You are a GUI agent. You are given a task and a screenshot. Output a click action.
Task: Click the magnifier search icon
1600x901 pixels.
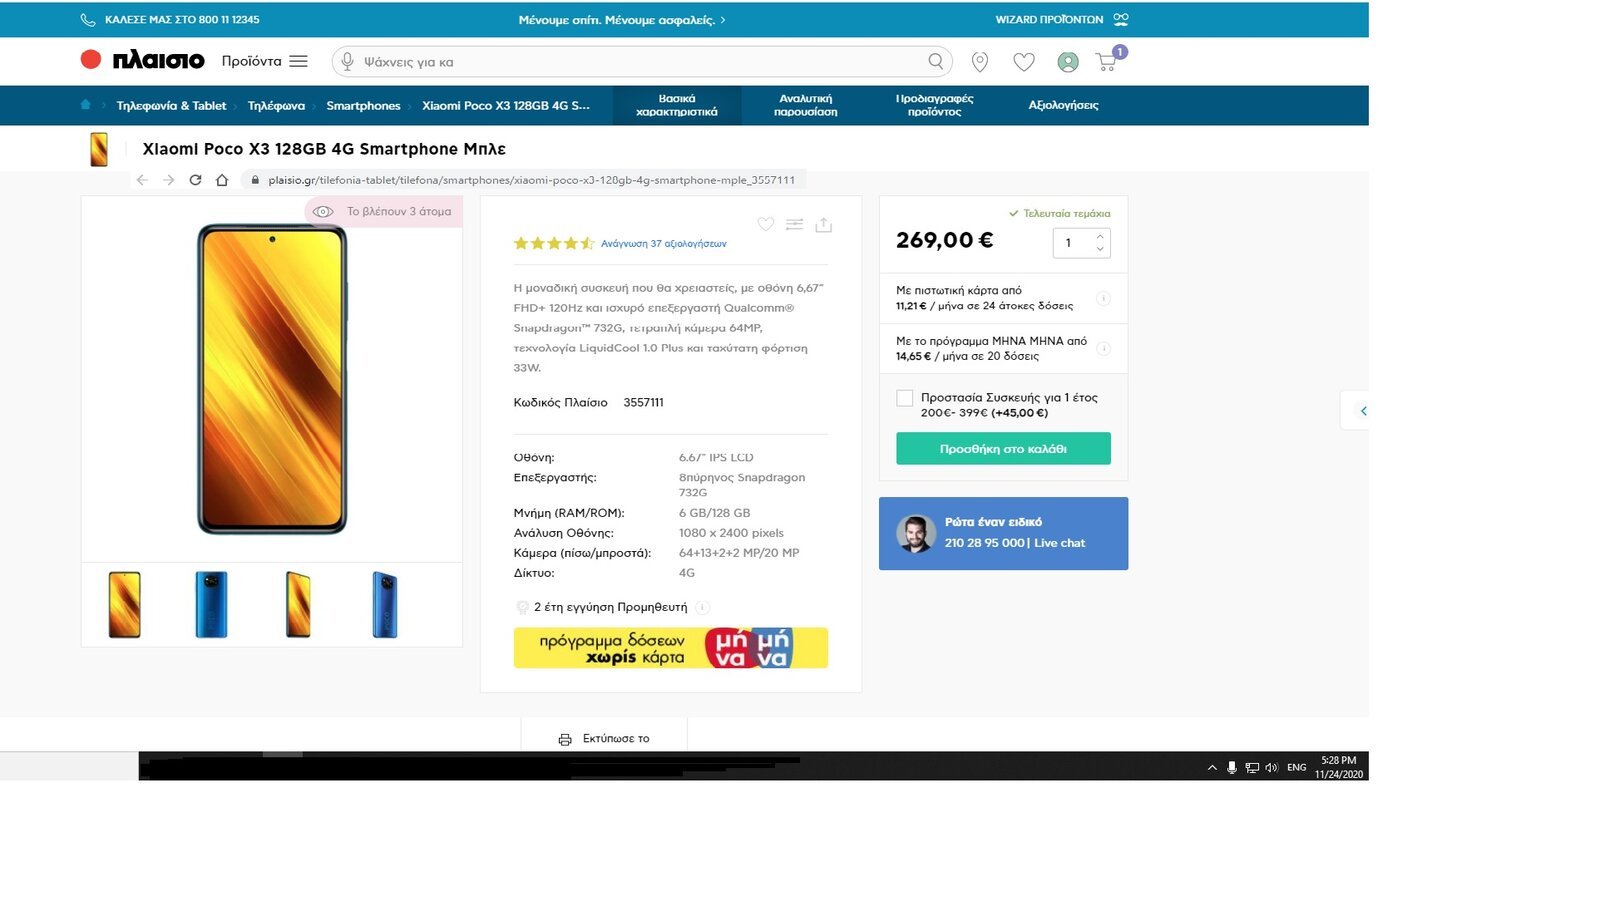coord(935,61)
